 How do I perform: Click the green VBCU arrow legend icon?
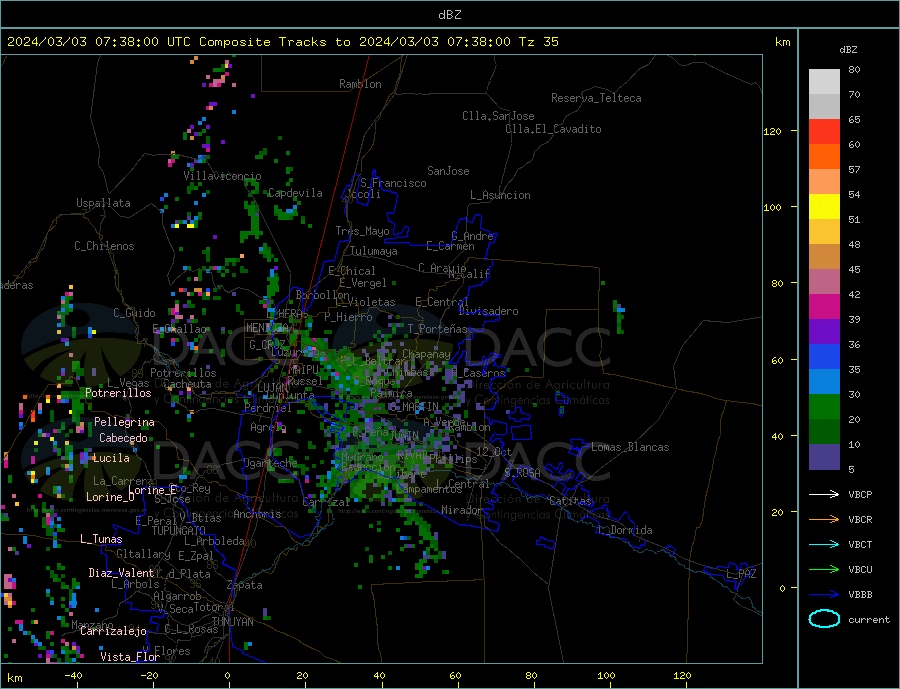(825, 570)
